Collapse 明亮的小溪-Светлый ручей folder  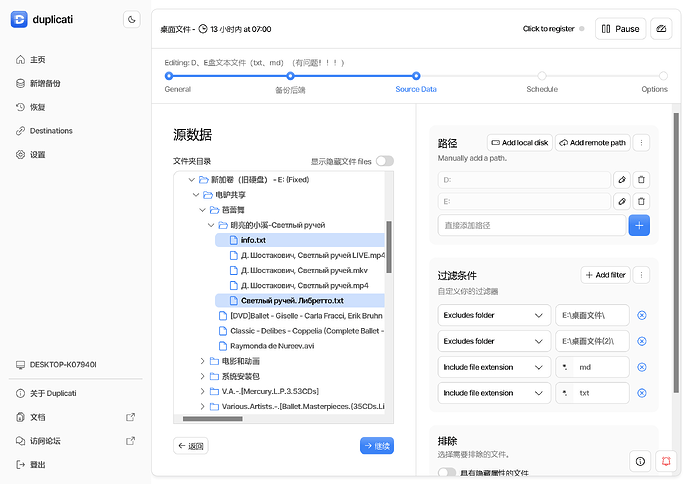(211, 225)
